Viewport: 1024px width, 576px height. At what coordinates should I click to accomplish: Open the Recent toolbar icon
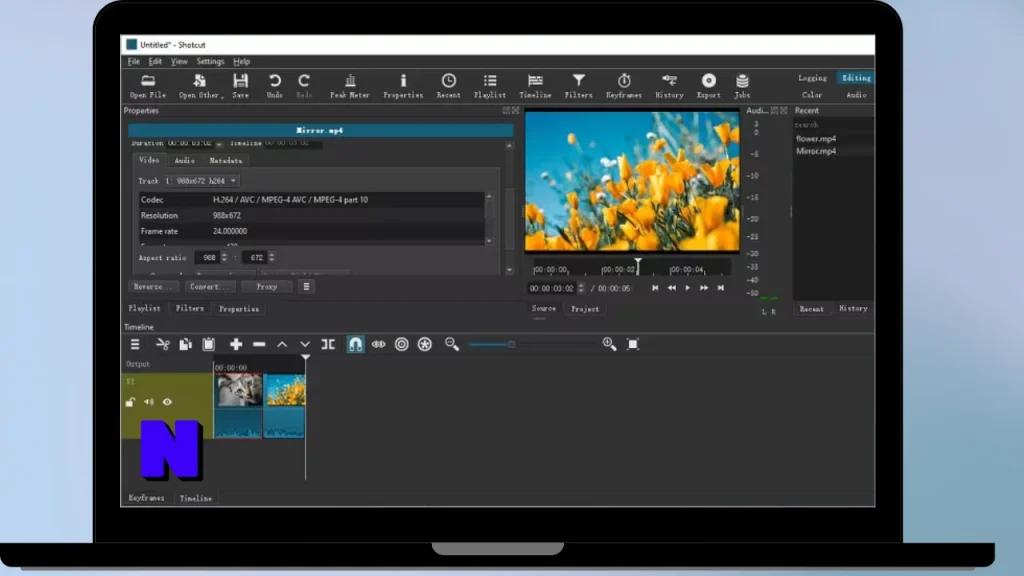pyautogui.click(x=449, y=86)
